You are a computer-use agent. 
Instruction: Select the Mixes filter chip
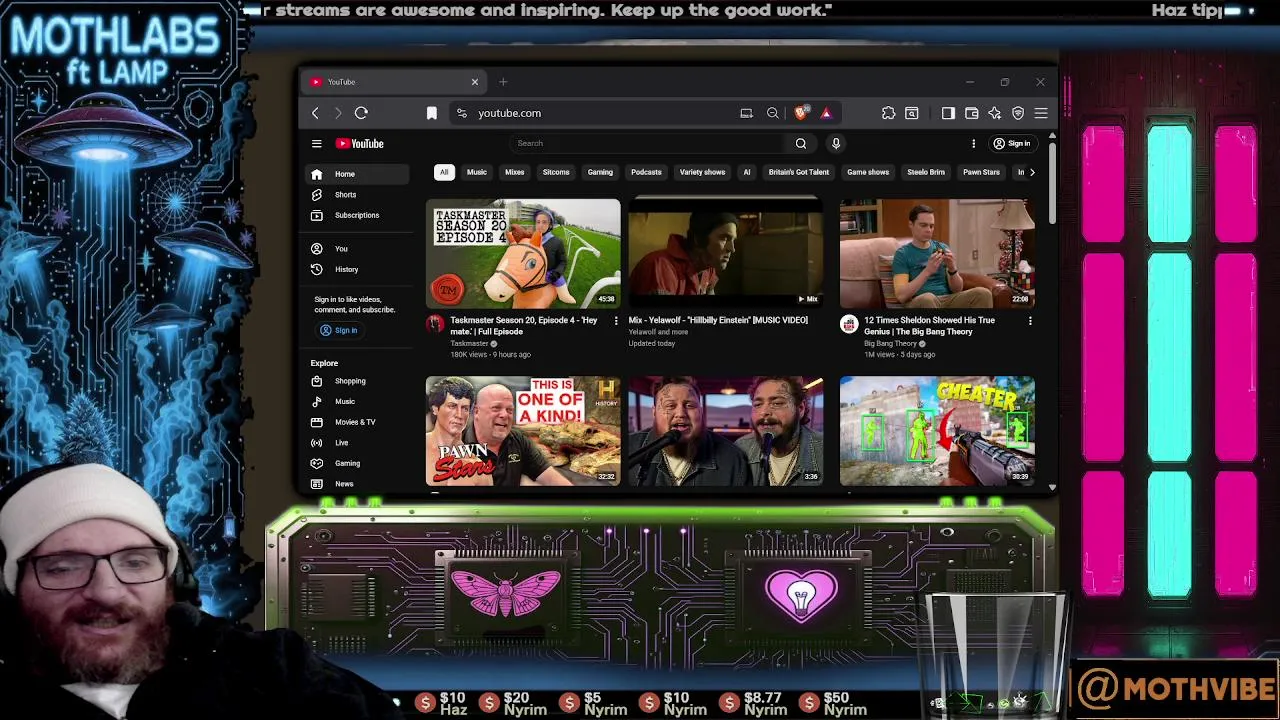tap(515, 172)
